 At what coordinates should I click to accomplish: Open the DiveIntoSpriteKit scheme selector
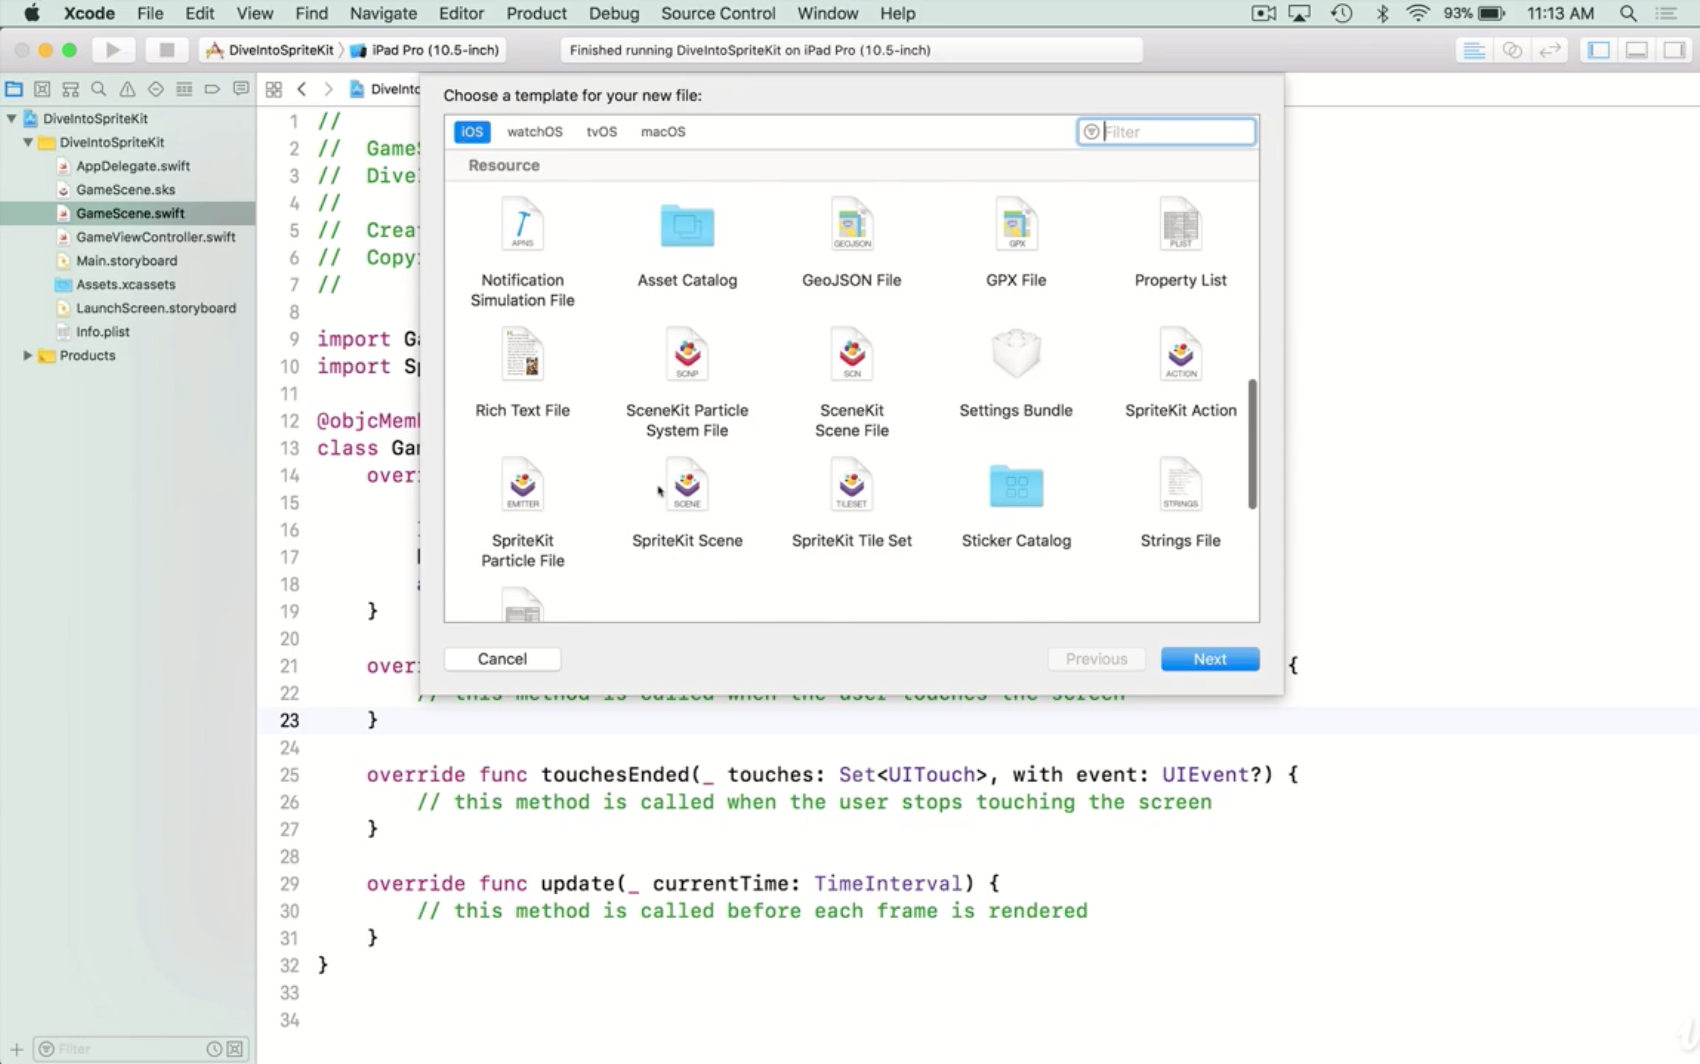pyautogui.click(x=270, y=50)
